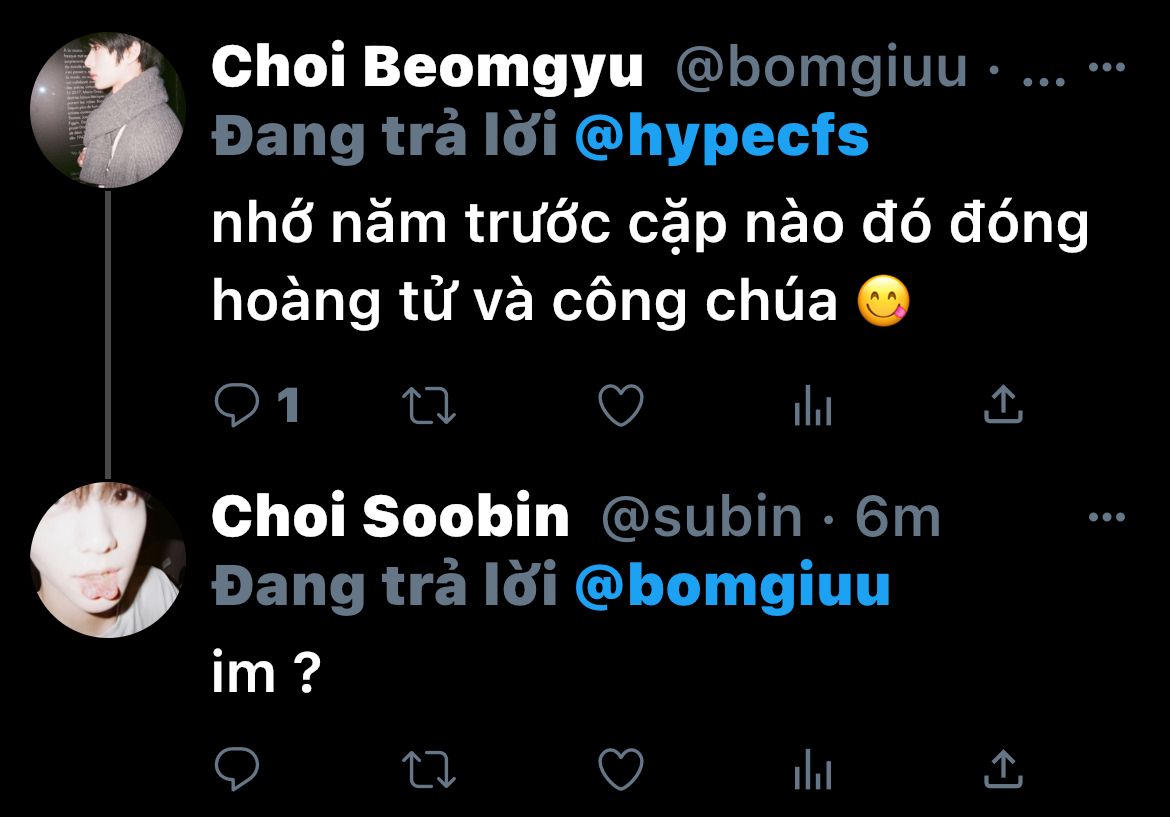View analytics for Choi Soobin's reply

click(x=813, y=769)
